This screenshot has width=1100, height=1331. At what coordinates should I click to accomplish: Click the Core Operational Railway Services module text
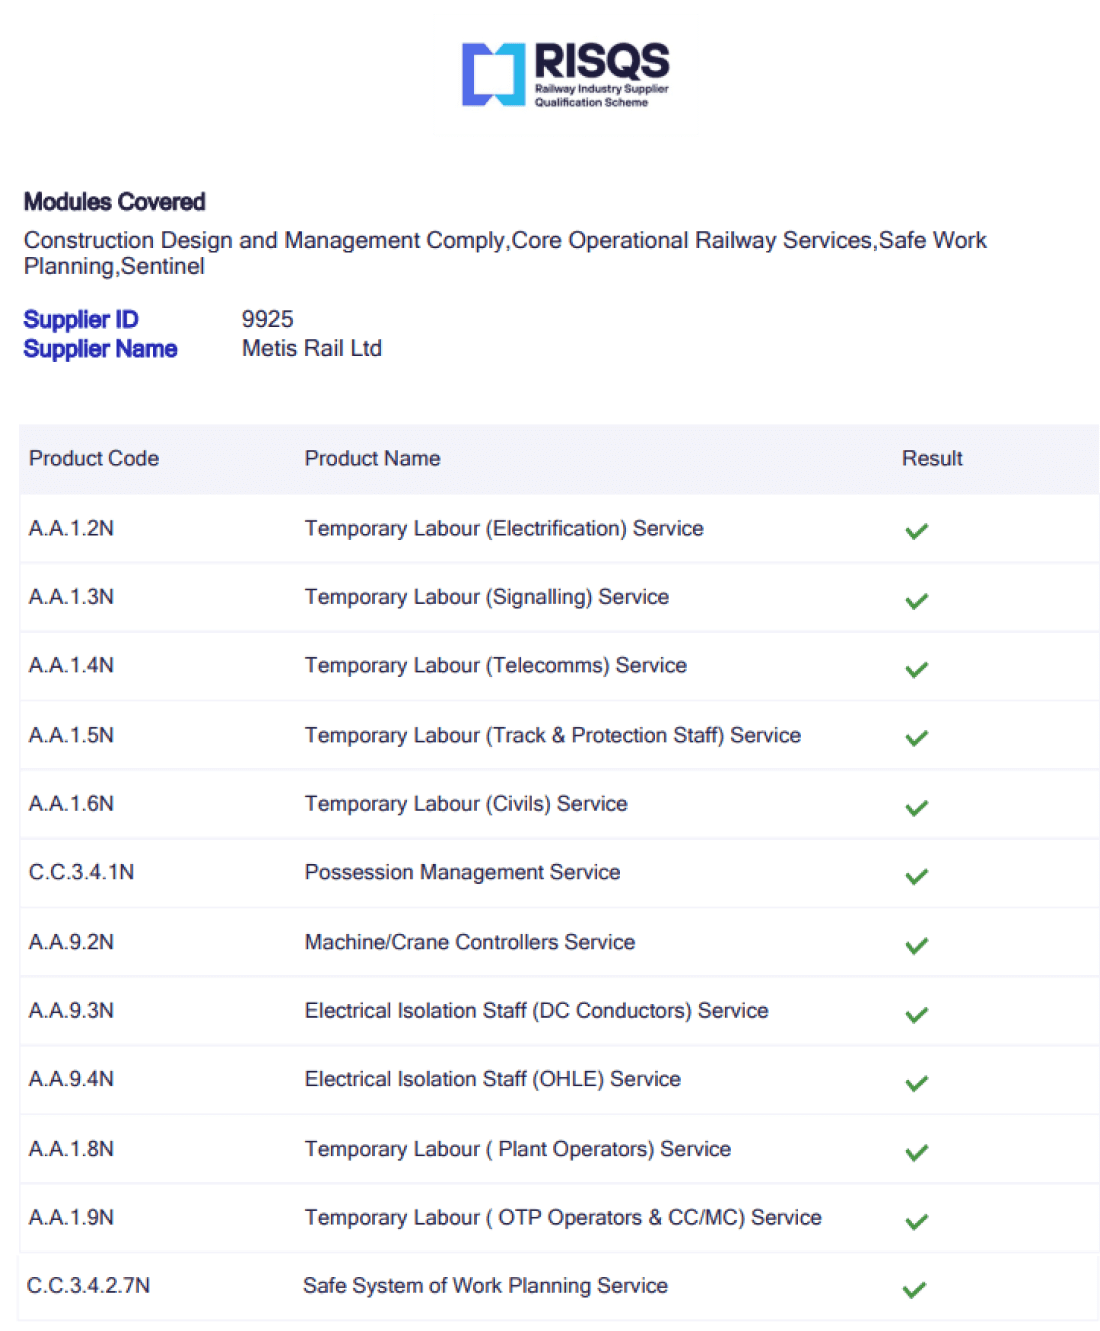point(693,240)
